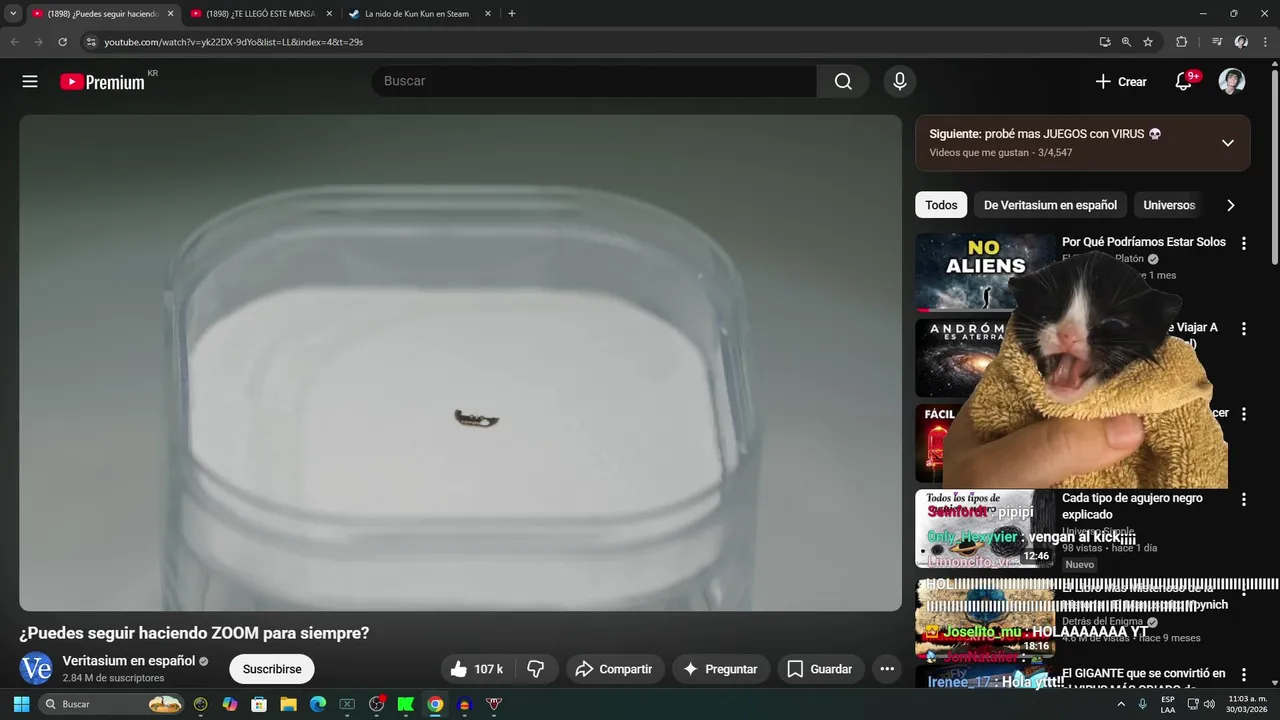Open Kick app from taskbar
Image resolution: width=1280 pixels, height=720 pixels.
(x=406, y=704)
